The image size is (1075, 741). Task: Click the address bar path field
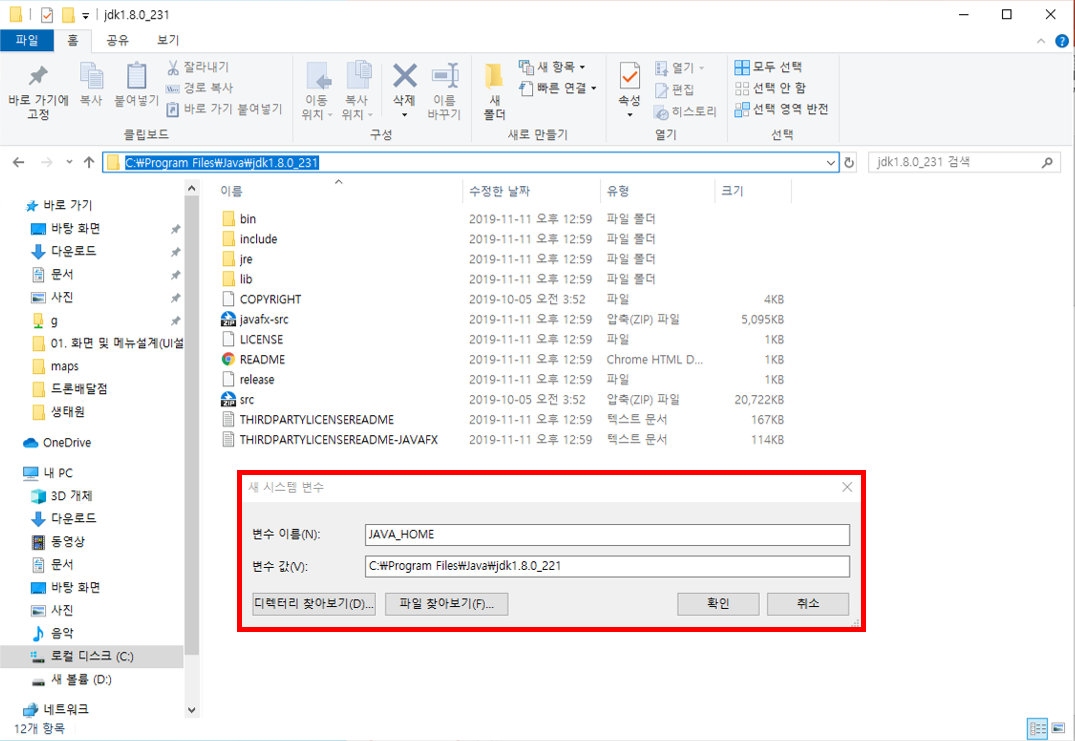[470, 162]
